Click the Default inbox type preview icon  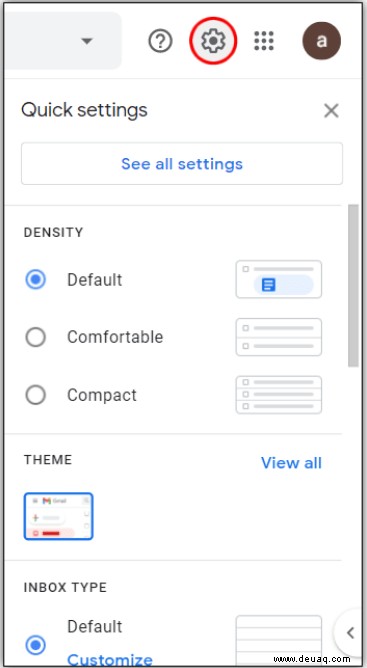pos(279,639)
